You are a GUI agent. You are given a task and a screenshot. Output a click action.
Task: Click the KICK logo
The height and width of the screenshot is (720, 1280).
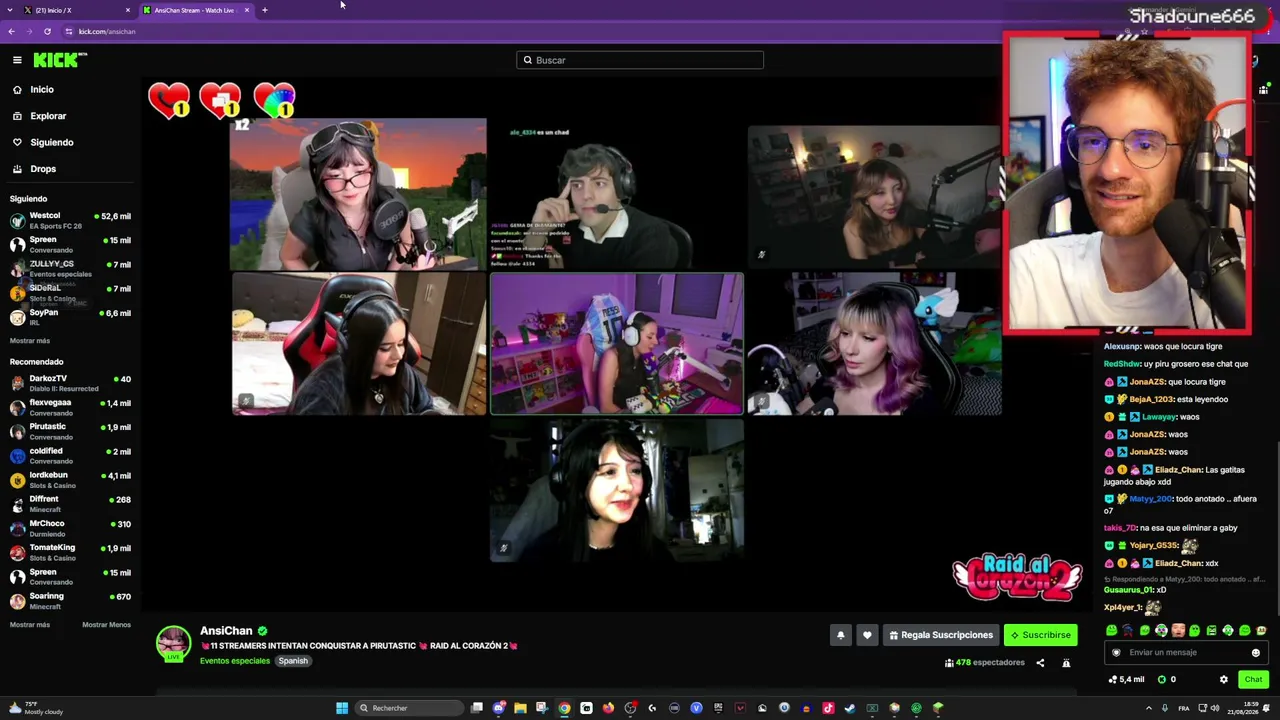click(59, 60)
